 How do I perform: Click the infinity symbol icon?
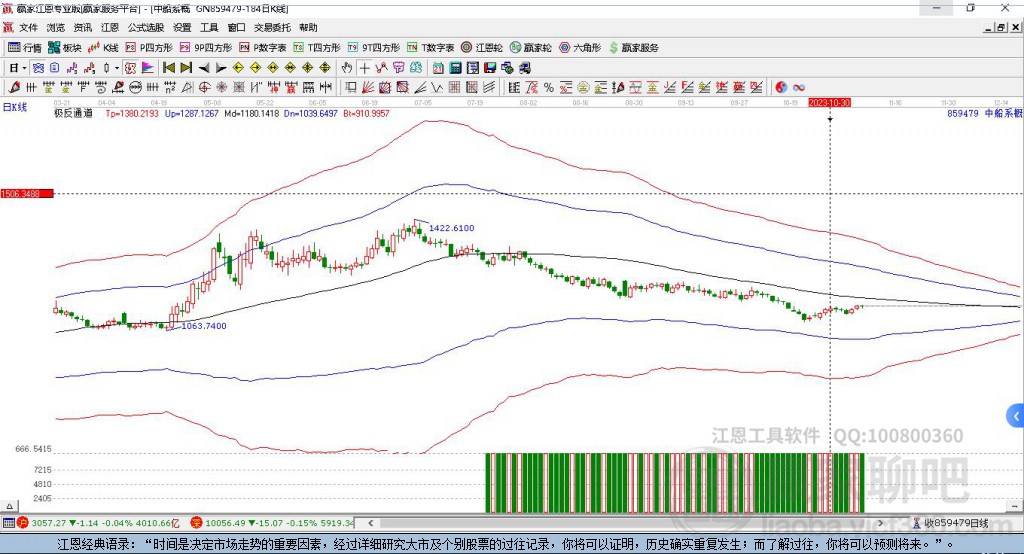pyautogui.click(x=799, y=88)
